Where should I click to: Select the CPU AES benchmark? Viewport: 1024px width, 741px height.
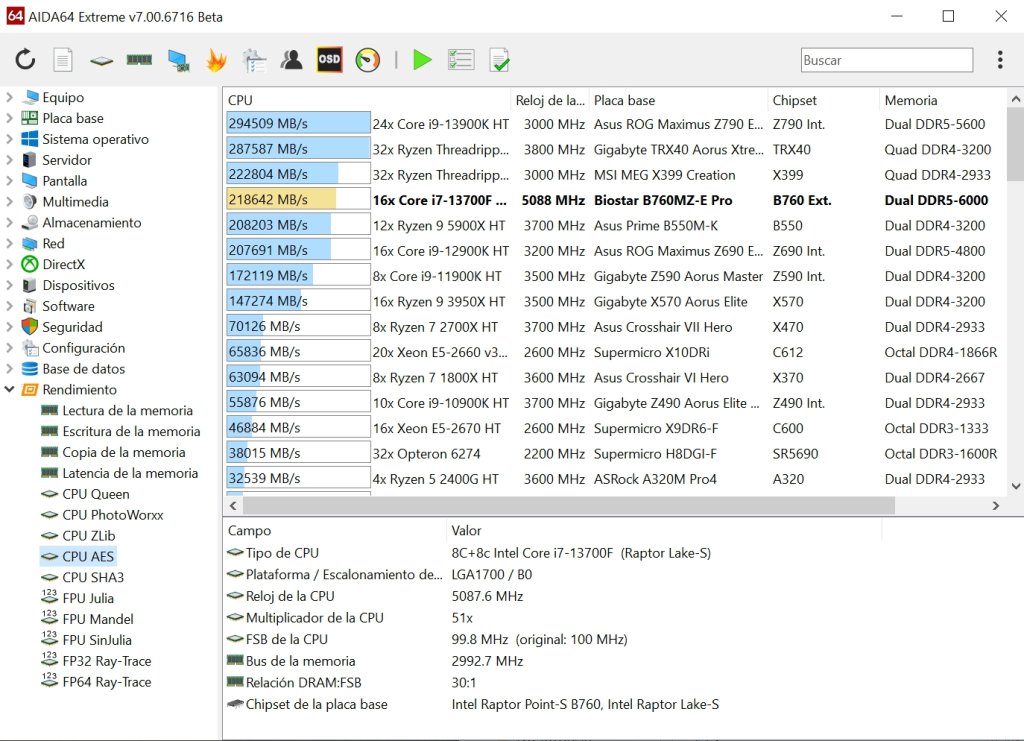tap(88, 557)
